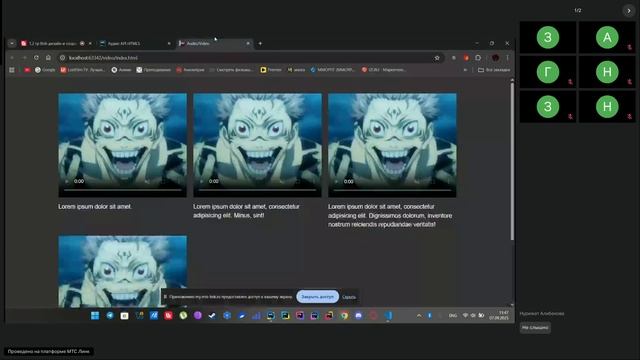Open the all bookmarks folder
This screenshot has height=360, width=640.
pyautogui.click(x=494, y=70)
